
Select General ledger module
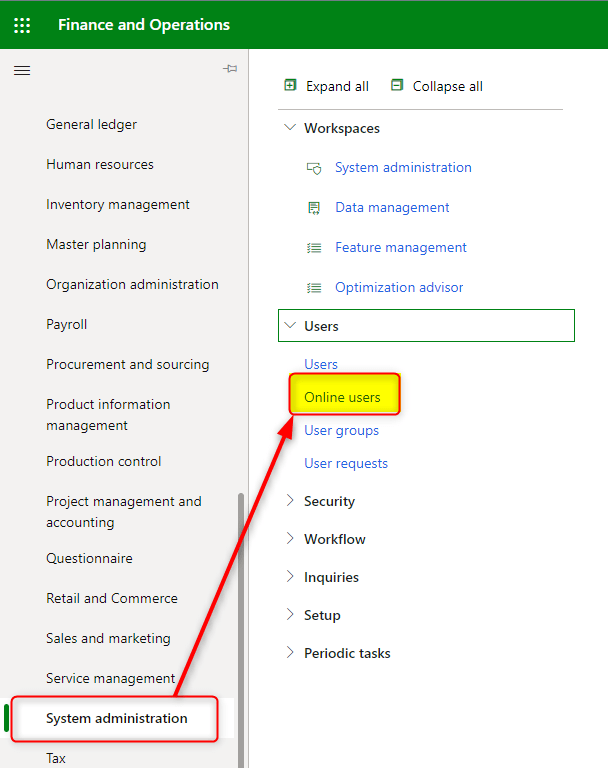tap(92, 125)
